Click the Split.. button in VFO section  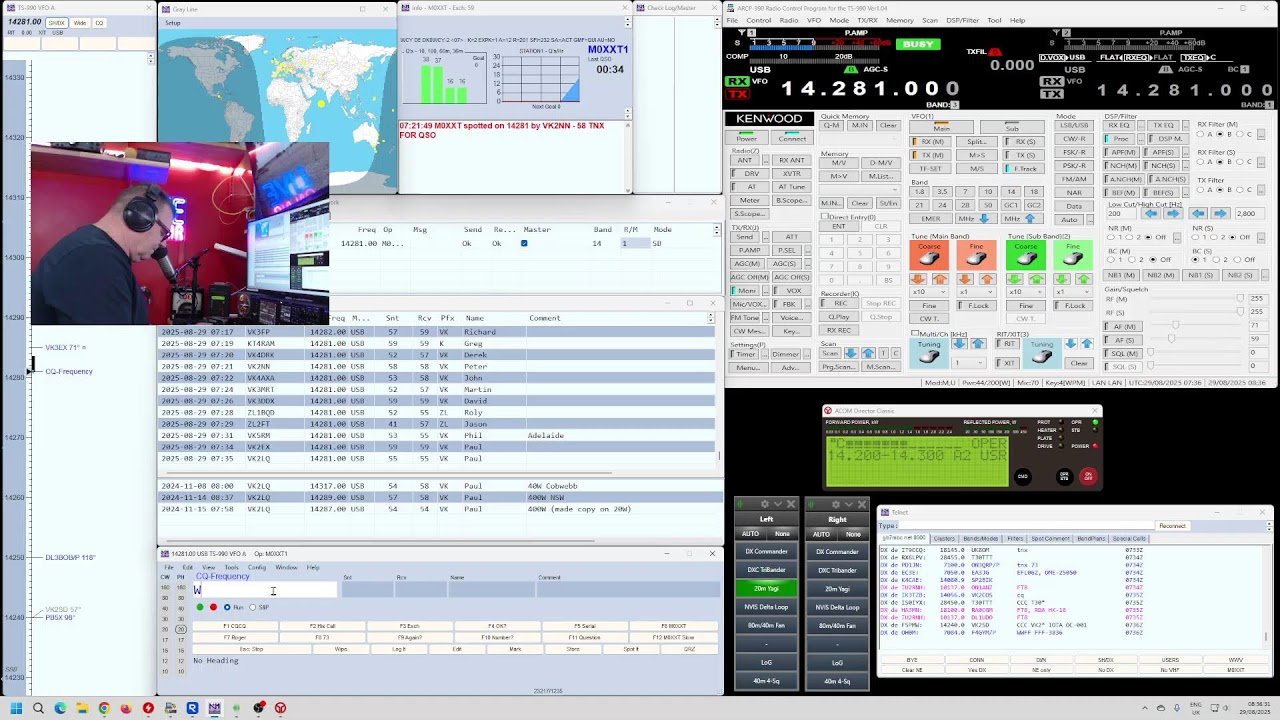(x=977, y=142)
